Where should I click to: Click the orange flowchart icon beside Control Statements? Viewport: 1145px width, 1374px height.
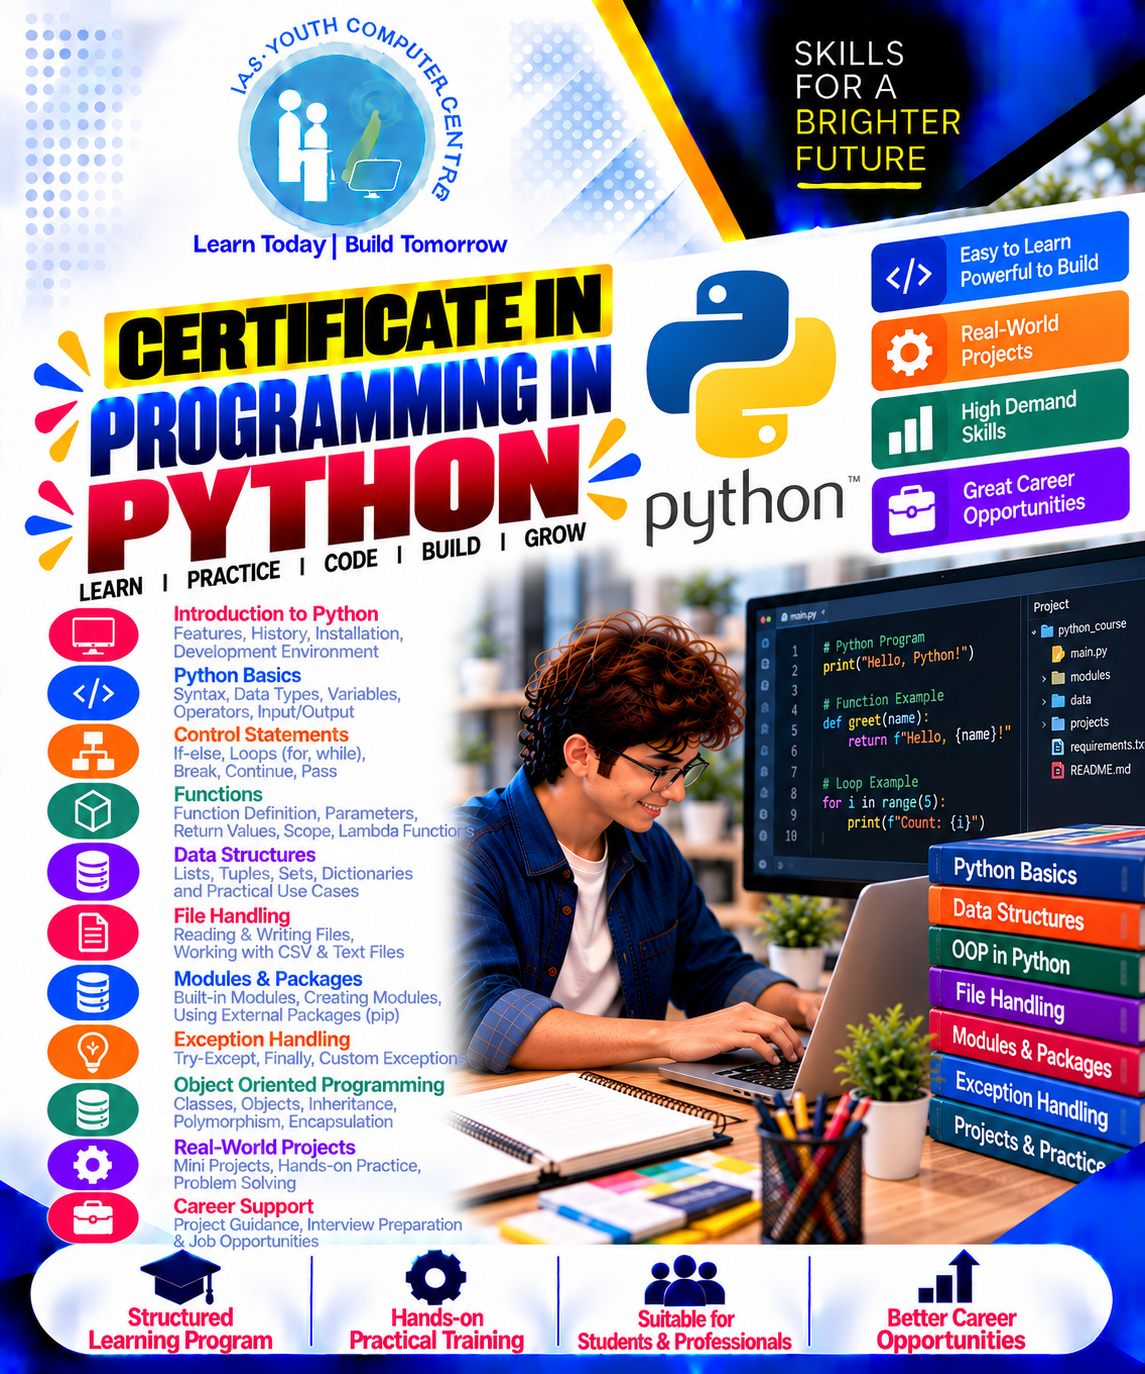coord(93,752)
